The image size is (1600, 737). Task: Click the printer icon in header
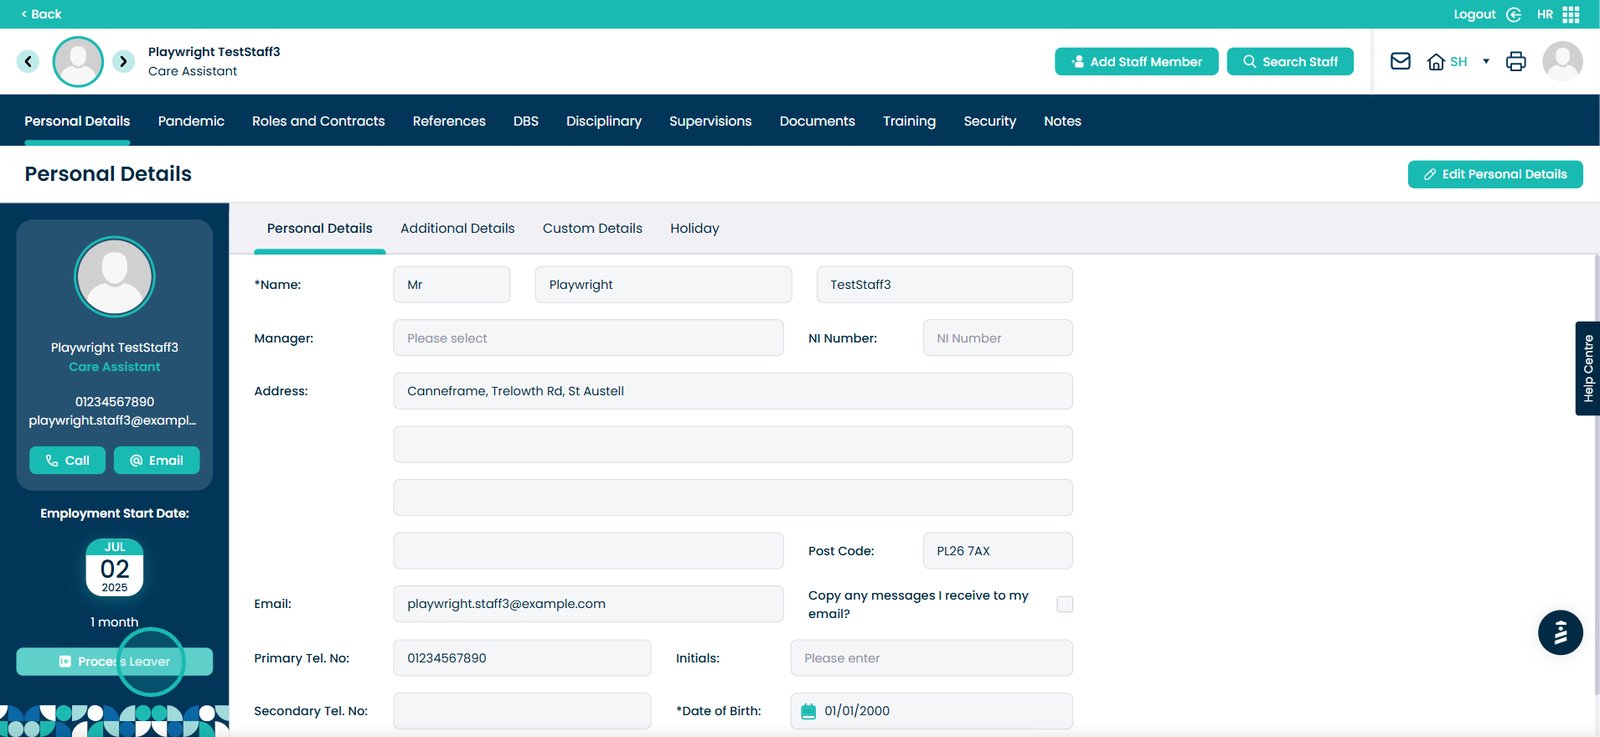(x=1515, y=61)
